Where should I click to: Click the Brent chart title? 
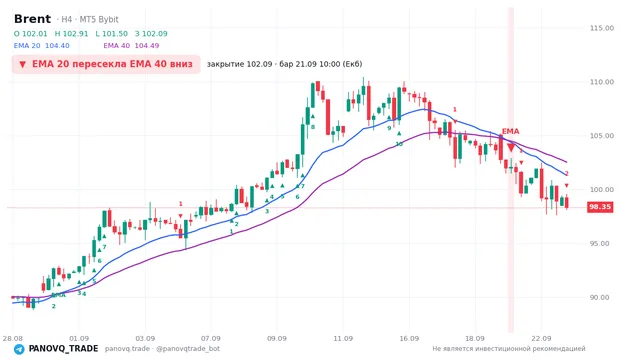[32, 19]
